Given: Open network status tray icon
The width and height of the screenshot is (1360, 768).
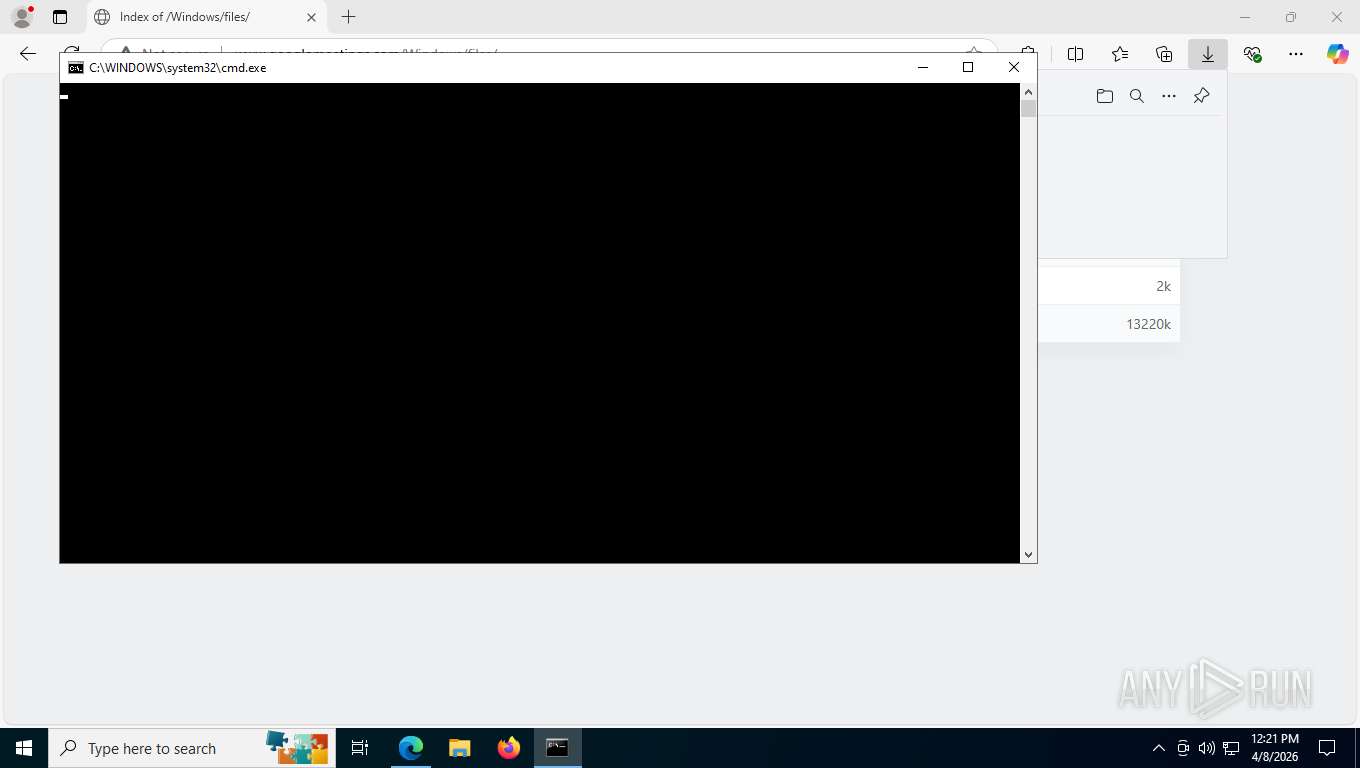Looking at the screenshot, I should pyautogui.click(x=1231, y=748).
